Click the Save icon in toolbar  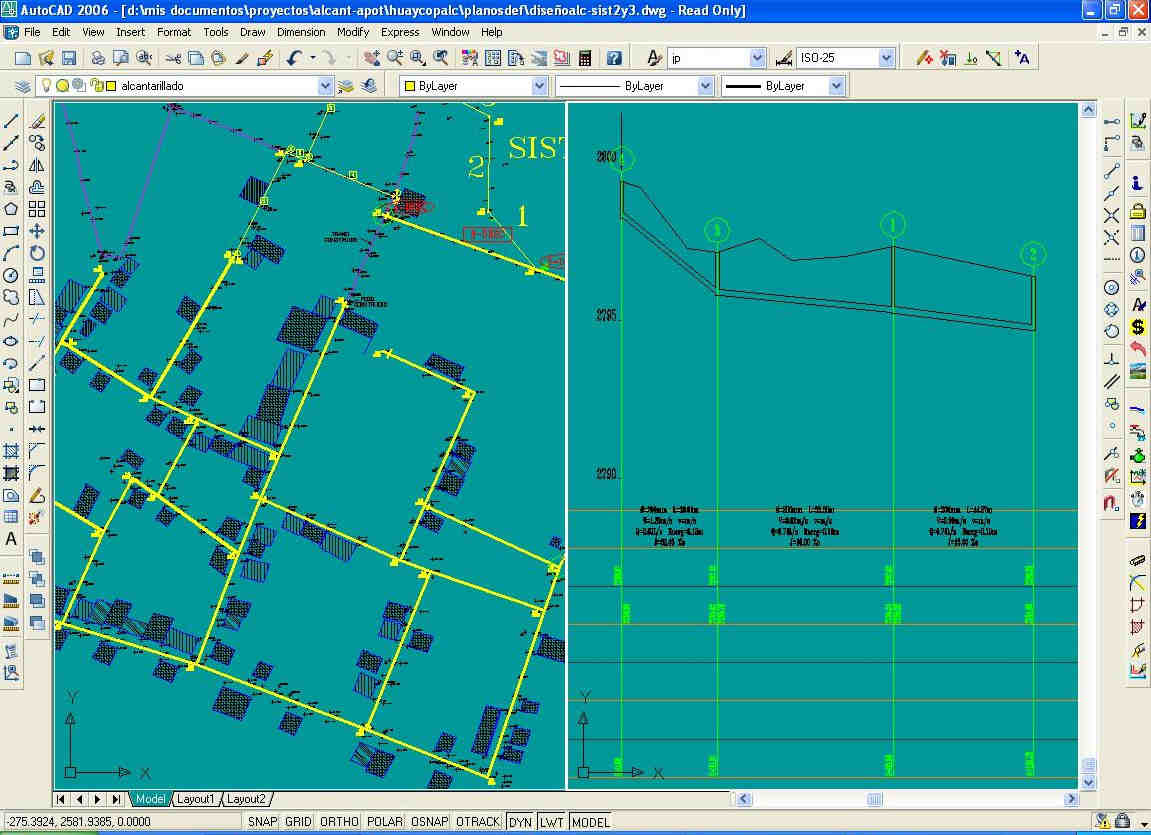click(x=69, y=58)
